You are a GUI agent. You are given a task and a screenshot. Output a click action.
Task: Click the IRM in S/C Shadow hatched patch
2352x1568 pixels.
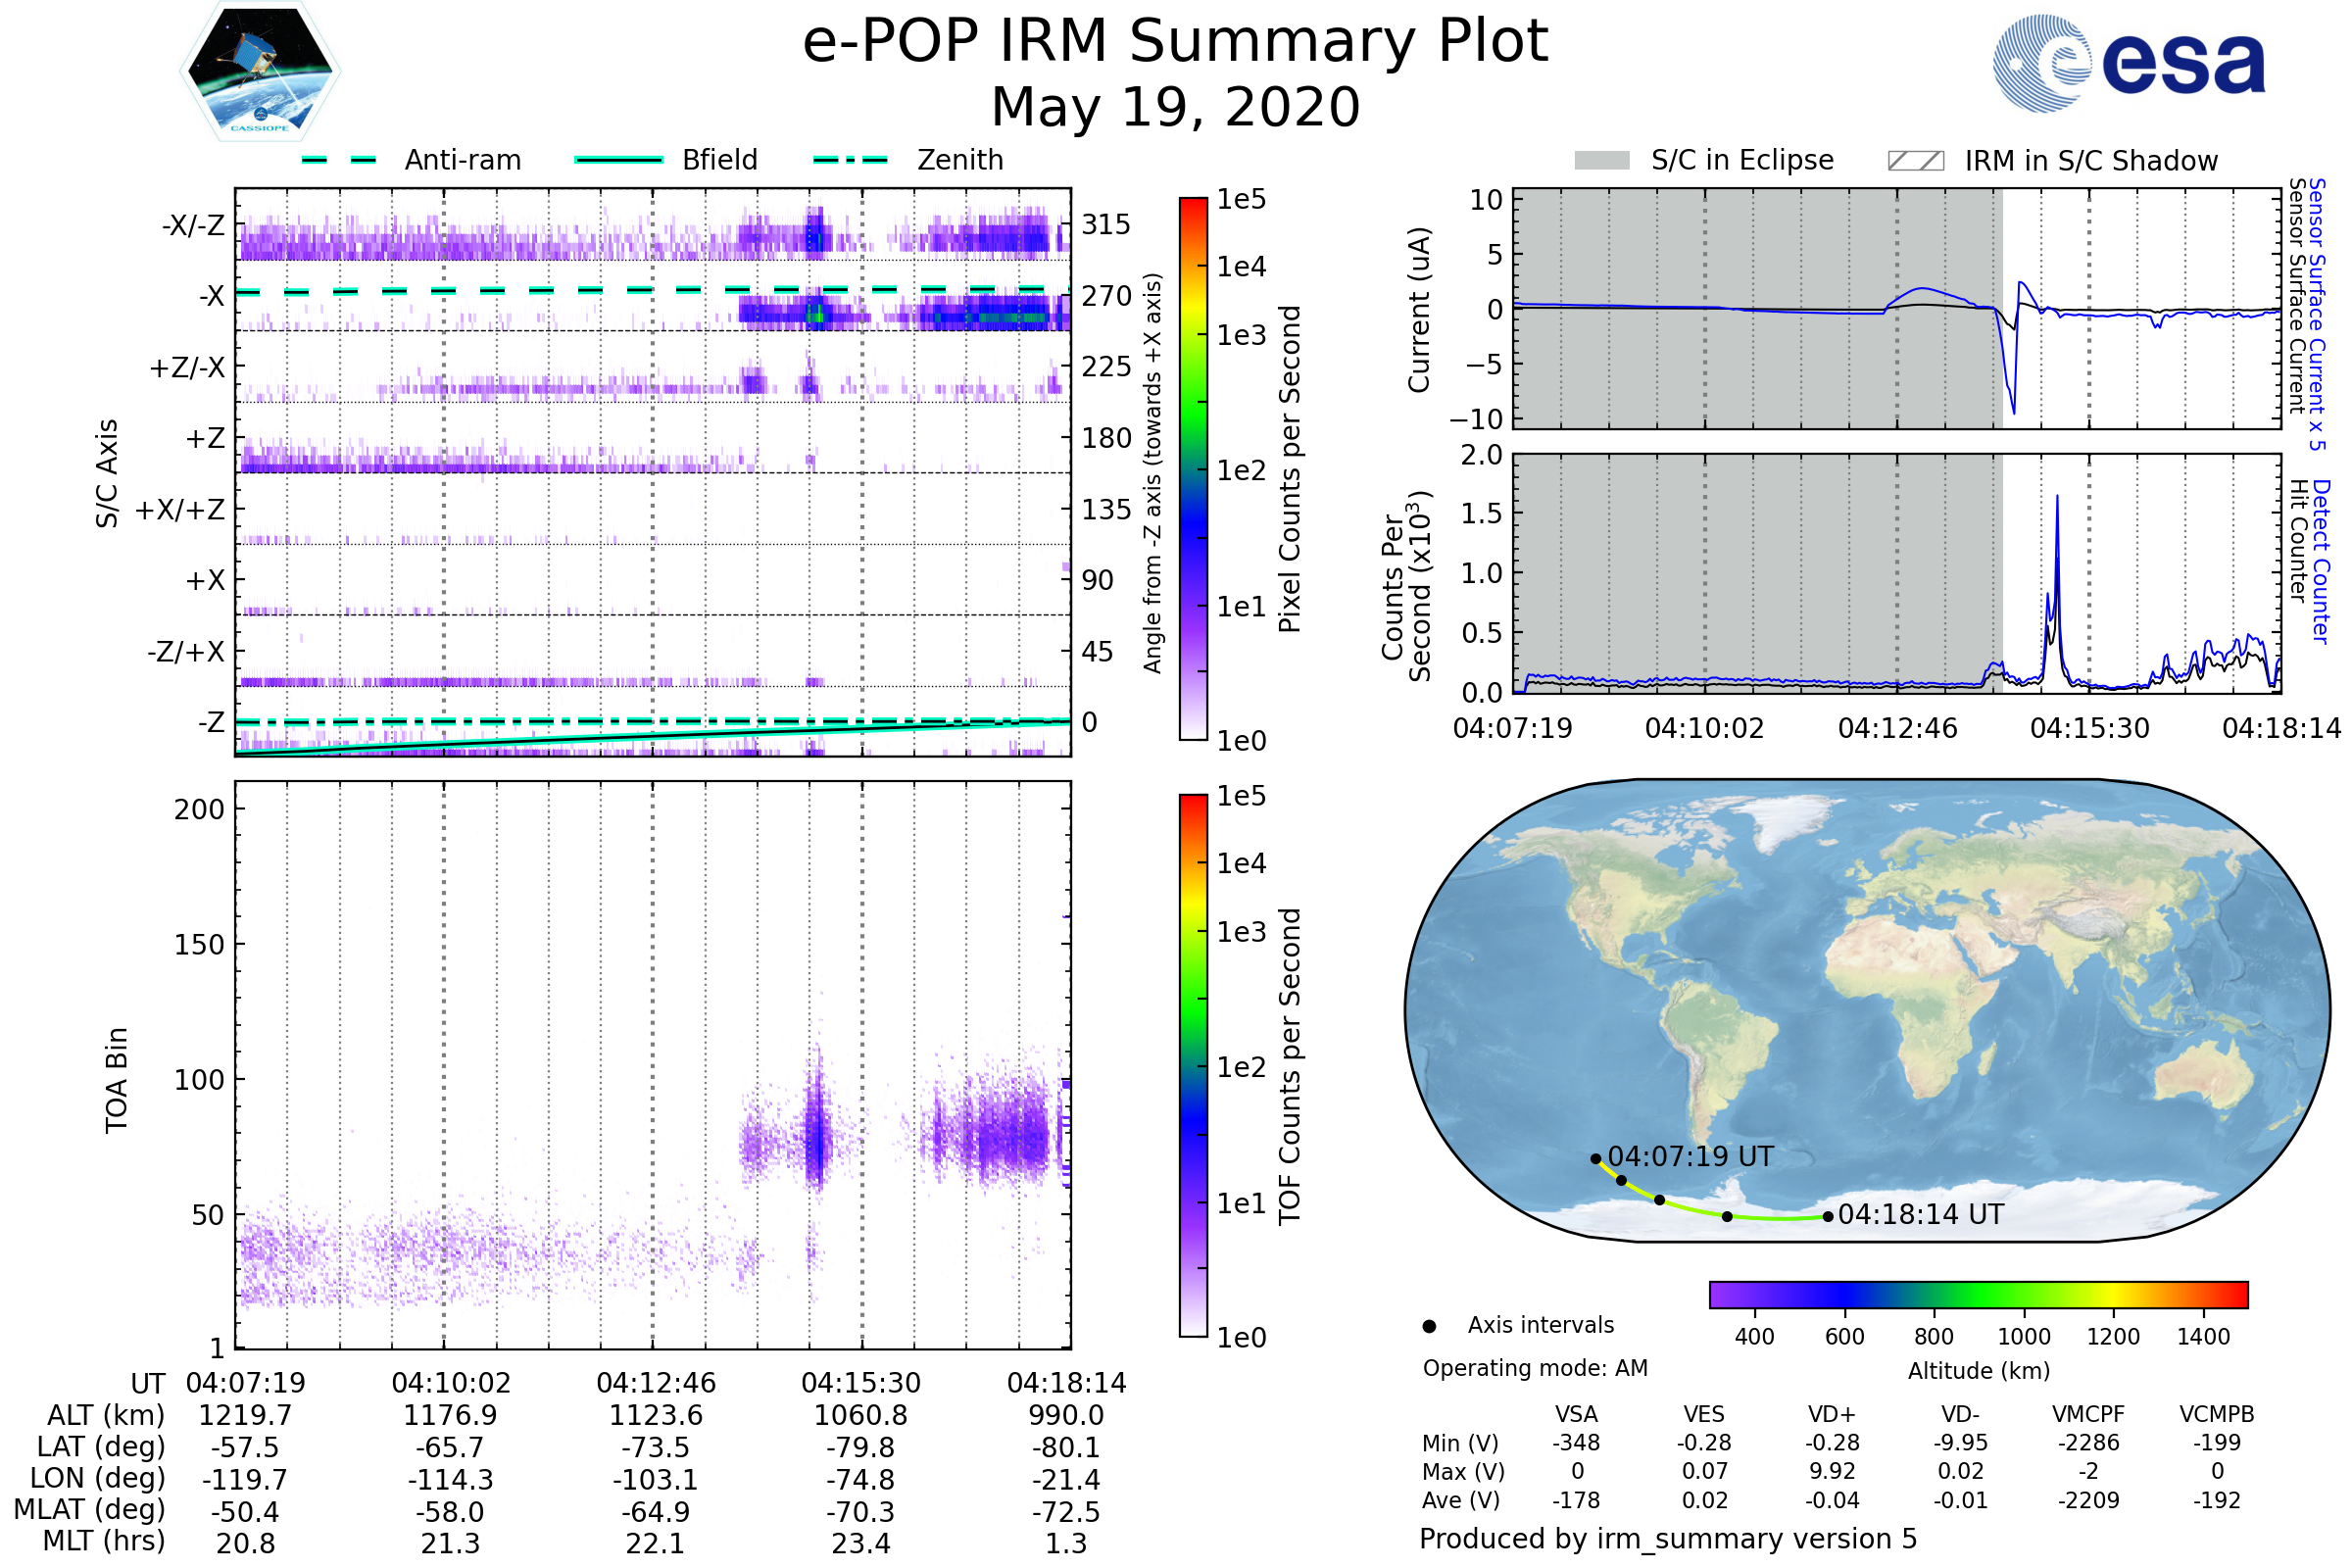[x=1915, y=161]
